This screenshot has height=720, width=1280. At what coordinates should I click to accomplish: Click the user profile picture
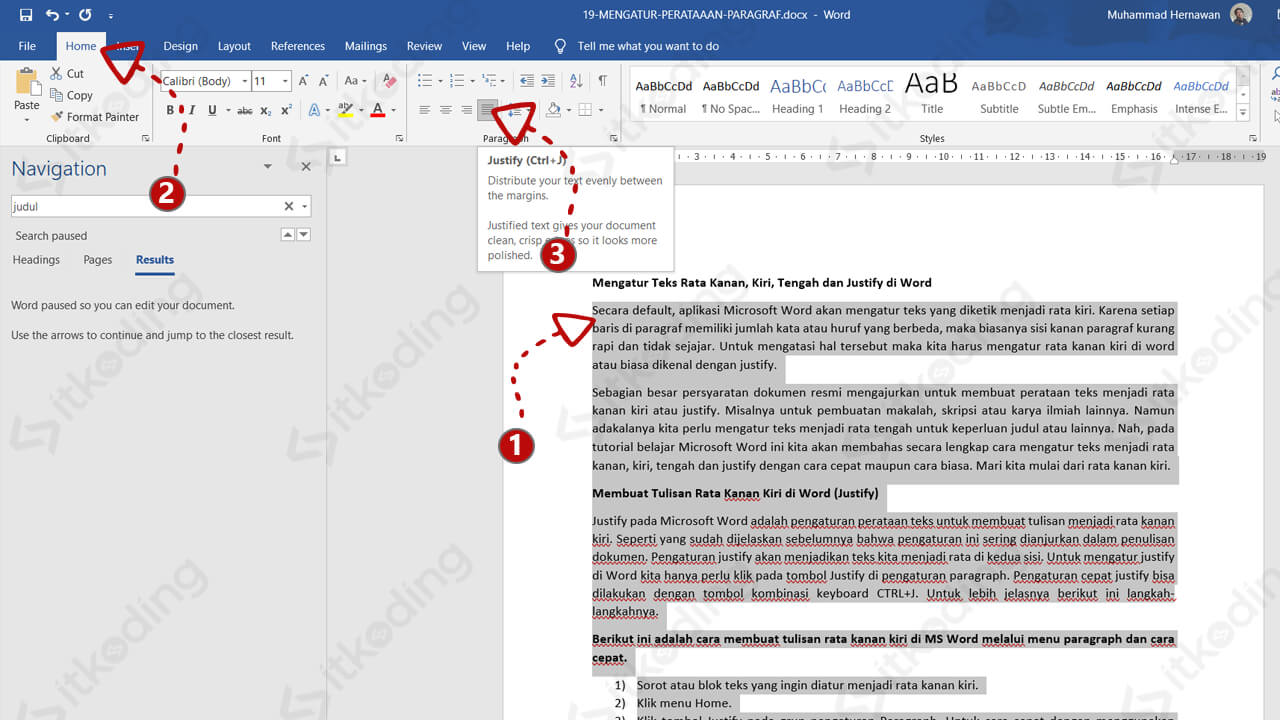click(1241, 15)
